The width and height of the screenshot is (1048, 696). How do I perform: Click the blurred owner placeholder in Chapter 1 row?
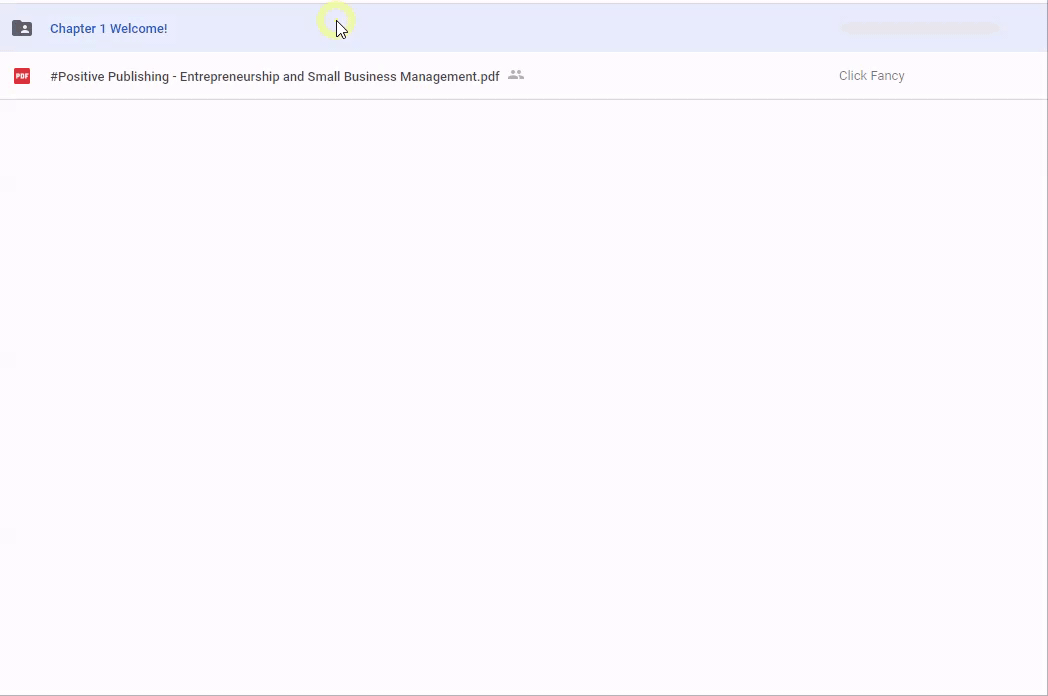[919, 29]
